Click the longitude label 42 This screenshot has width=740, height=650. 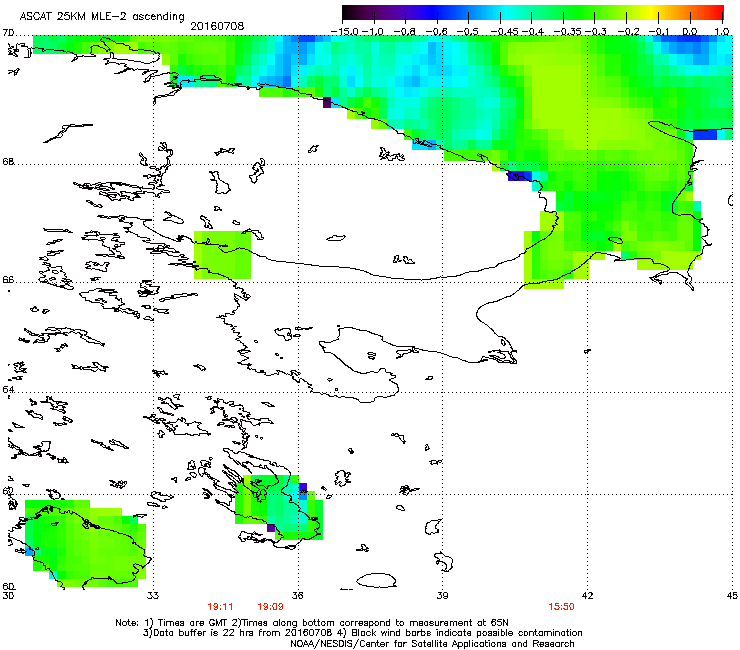tap(587, 596)
